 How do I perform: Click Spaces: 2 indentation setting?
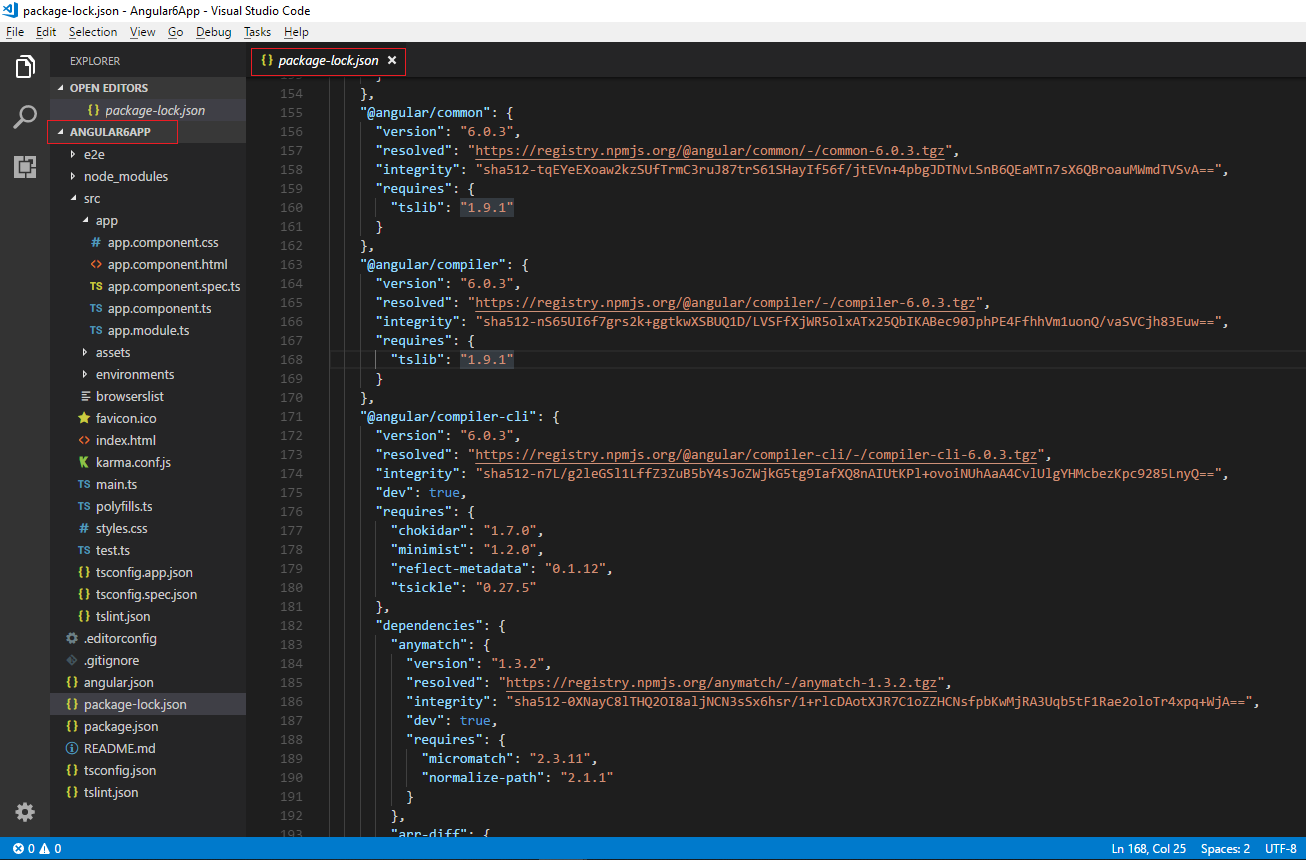[x=1224, y=847]
